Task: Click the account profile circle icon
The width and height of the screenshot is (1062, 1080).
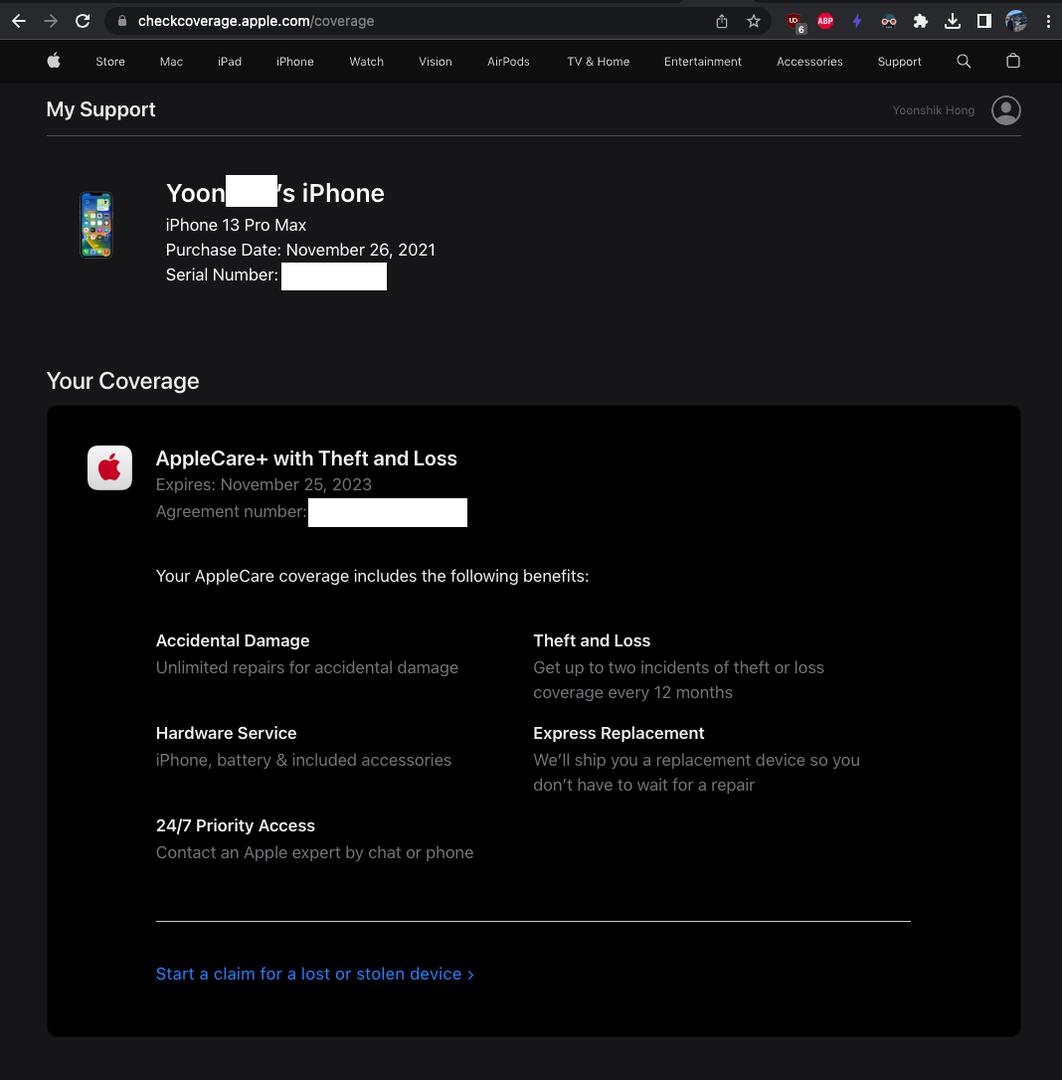Action: click(1006, 110)
